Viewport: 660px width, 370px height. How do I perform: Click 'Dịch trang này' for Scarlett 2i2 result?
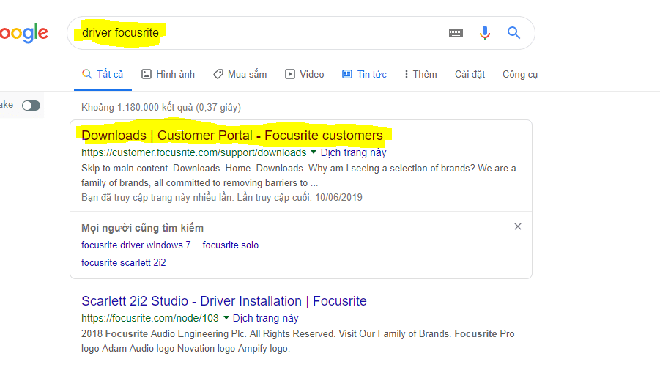265,318
